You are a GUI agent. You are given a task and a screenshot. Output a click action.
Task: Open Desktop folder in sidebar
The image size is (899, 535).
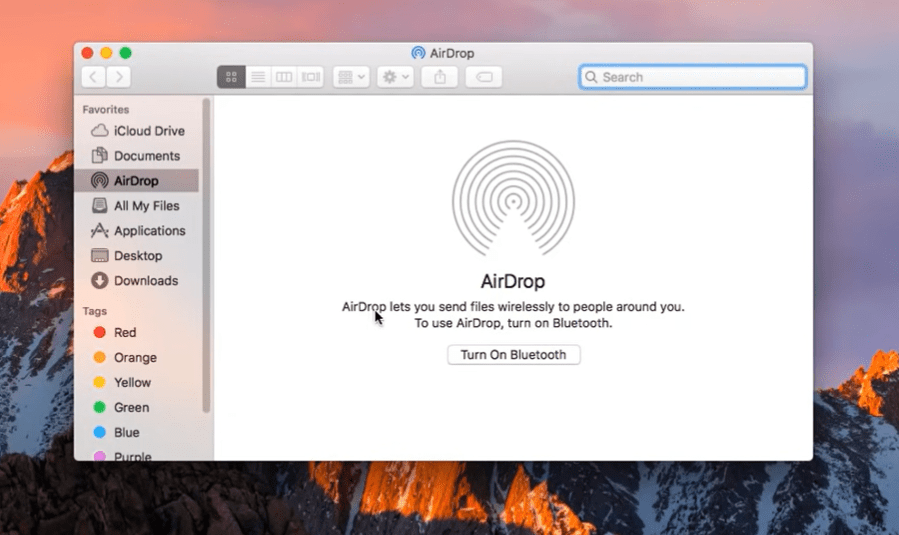(x=138, y=256)
